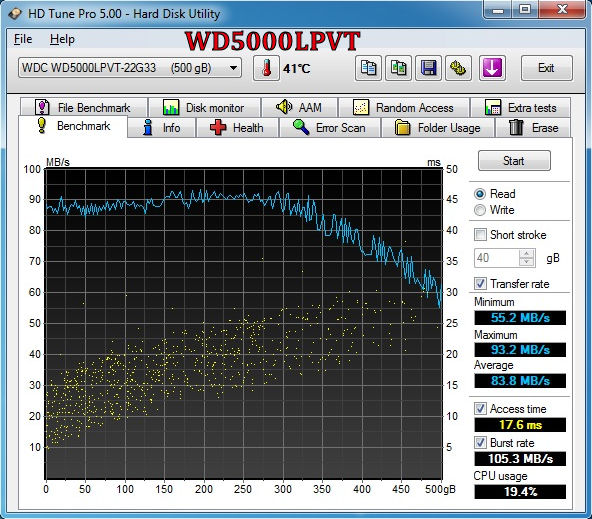Switch to the Health tab
Viewport: 592px width, 519px height.
(x=237, y=128)
